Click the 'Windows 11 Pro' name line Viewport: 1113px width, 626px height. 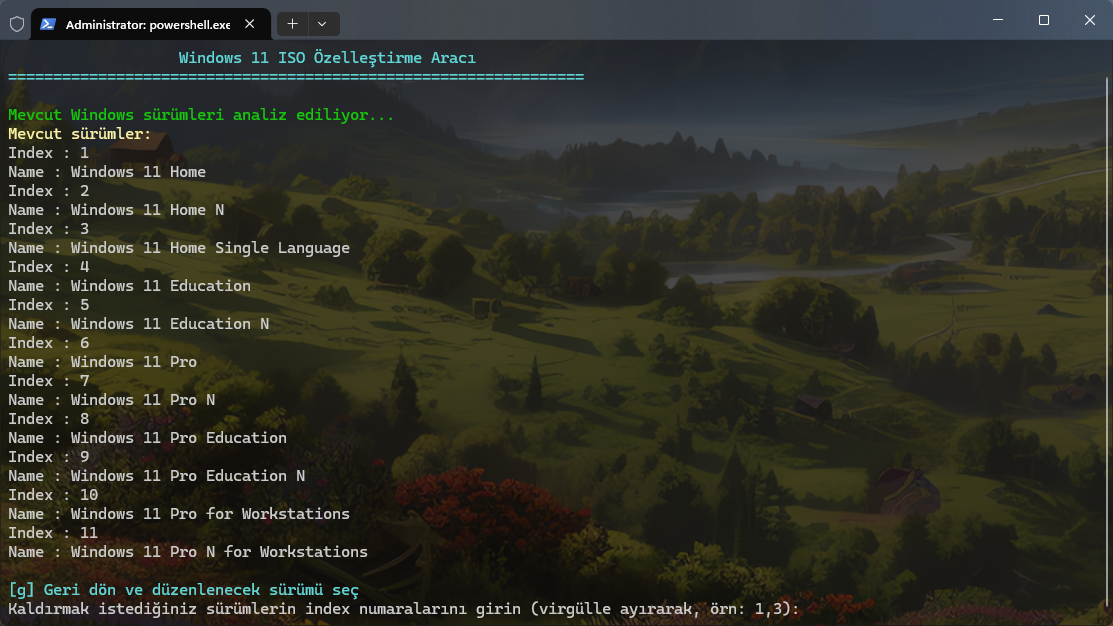click(x=102, y=362)
